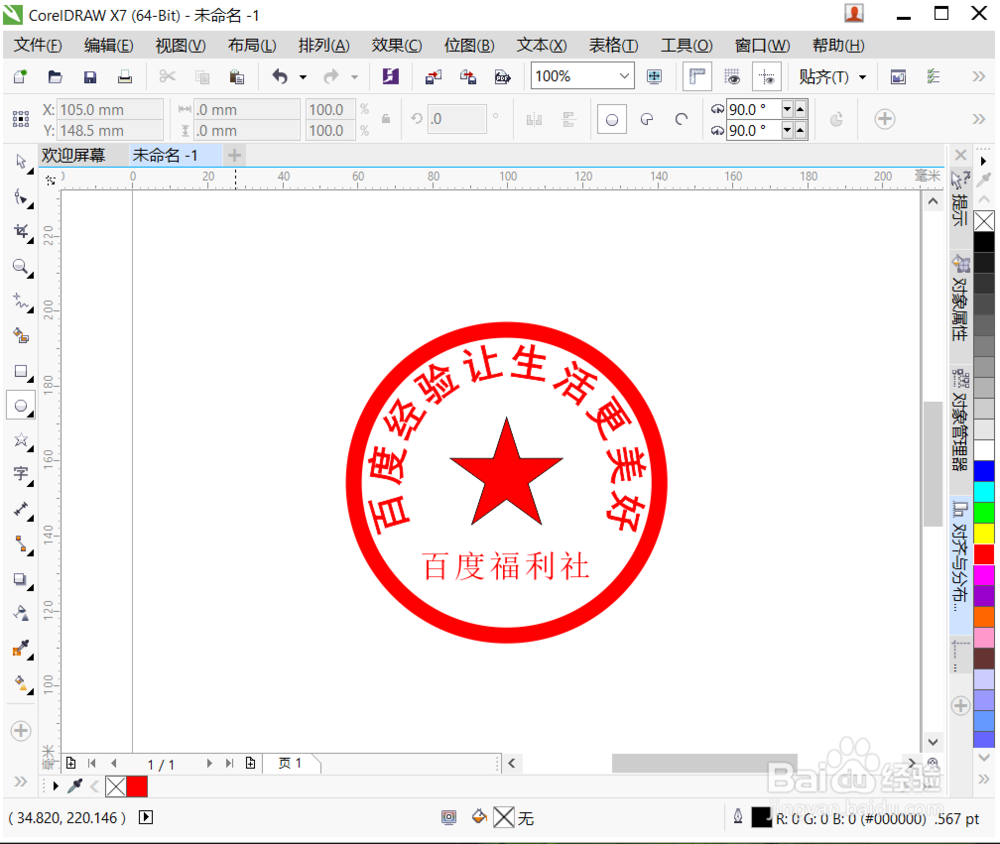Viewport: 1000px width, 844px height.
Task: Select the Color eyedropper tool
Action: pos(21,649)
